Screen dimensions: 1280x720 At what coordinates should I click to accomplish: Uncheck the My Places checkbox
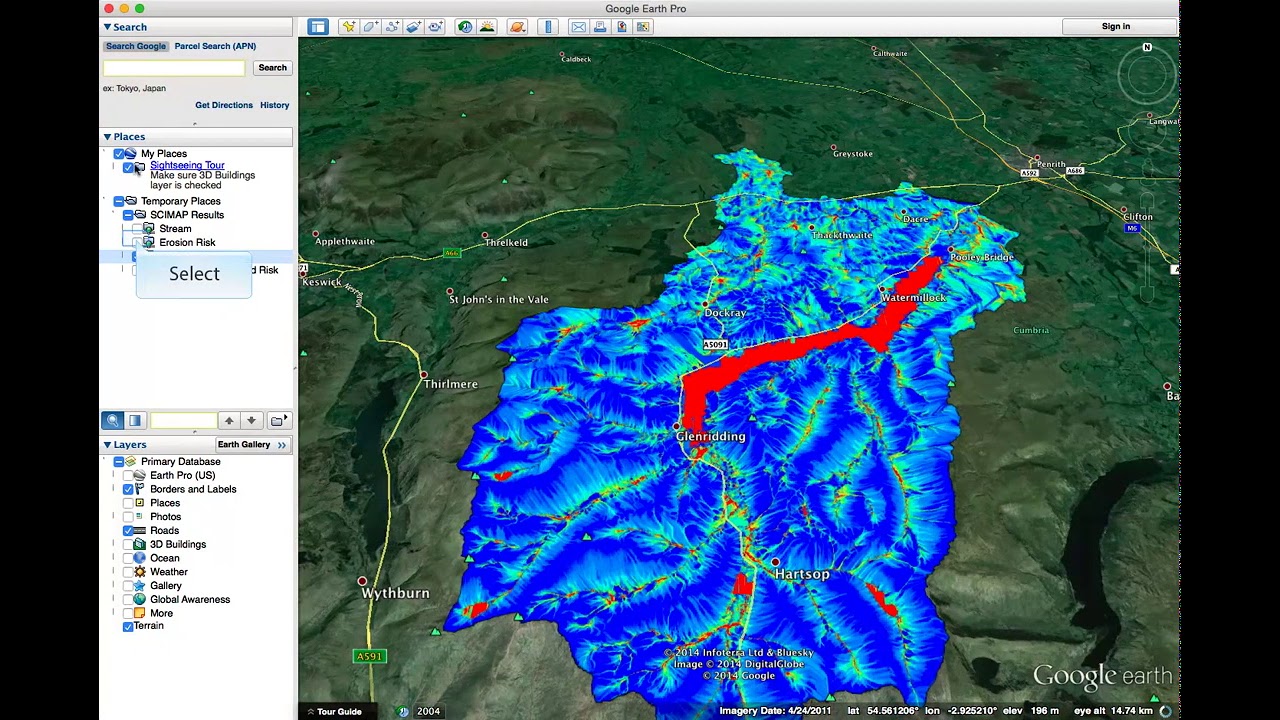tap(119, 154)
